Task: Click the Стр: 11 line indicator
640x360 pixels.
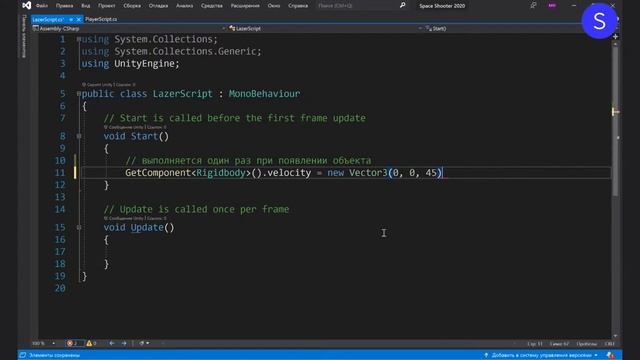Action: coord(535,344)
